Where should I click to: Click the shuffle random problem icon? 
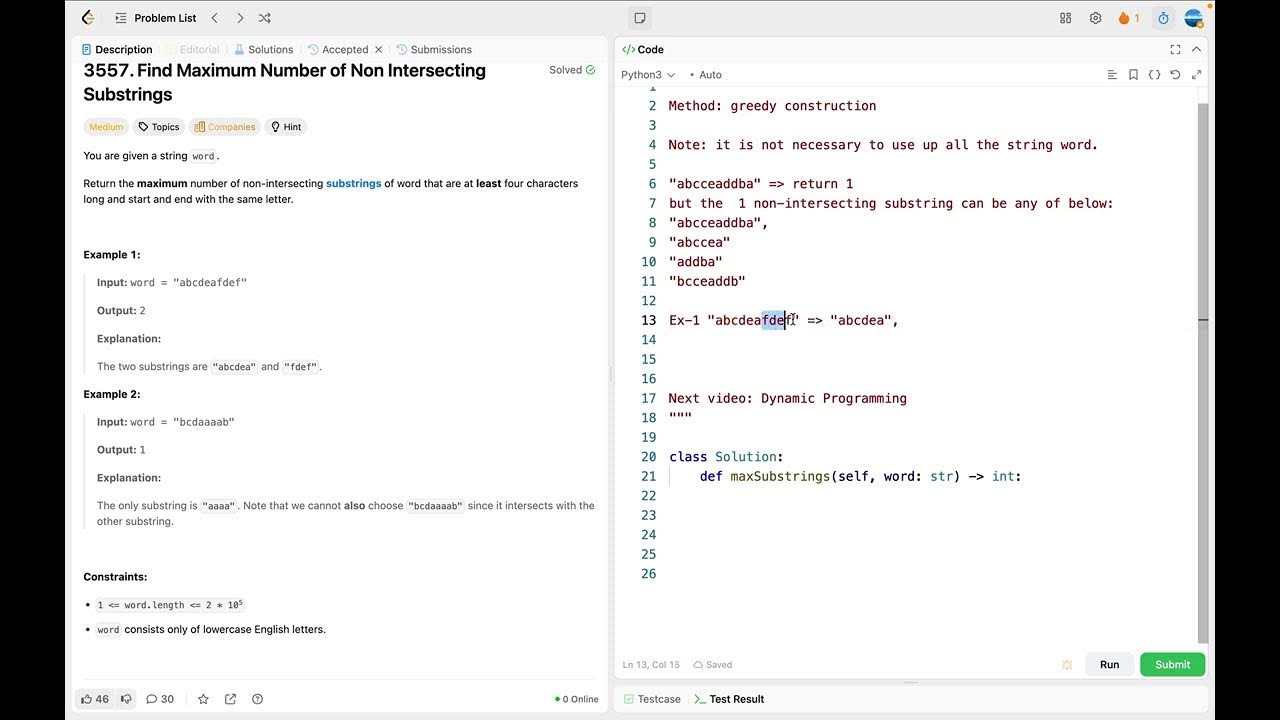pyautogui.click(x=264, y=18)
